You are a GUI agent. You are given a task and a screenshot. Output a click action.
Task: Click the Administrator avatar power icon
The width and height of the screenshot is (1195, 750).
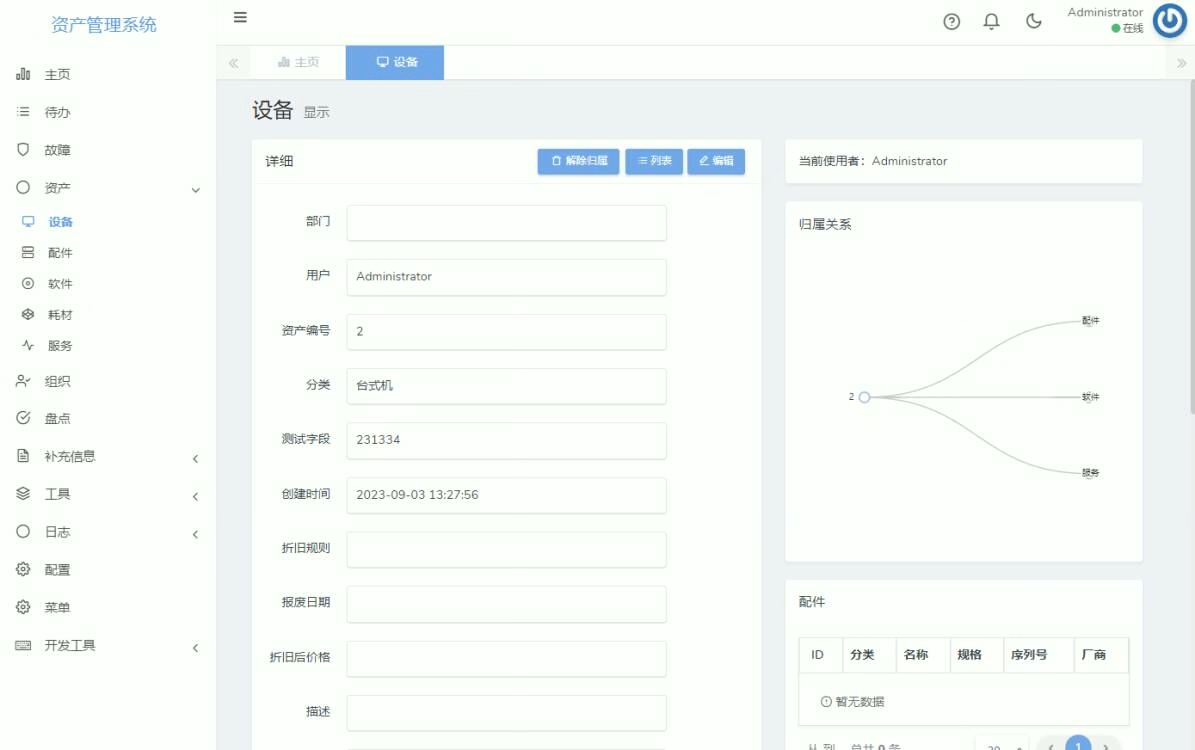tap(1169, 21)
